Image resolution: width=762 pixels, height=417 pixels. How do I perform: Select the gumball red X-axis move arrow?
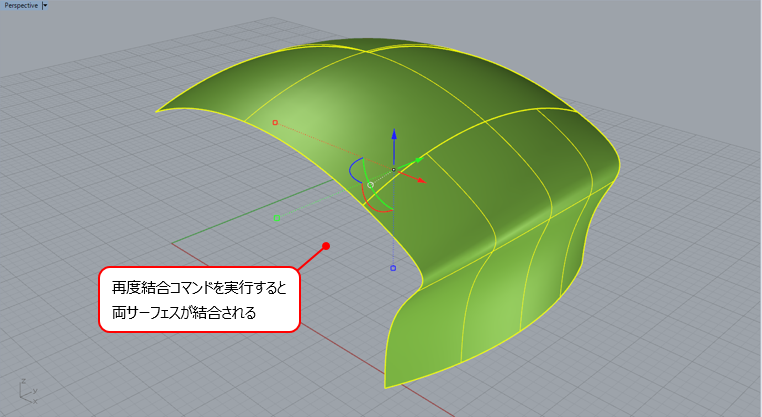(412, 176)
